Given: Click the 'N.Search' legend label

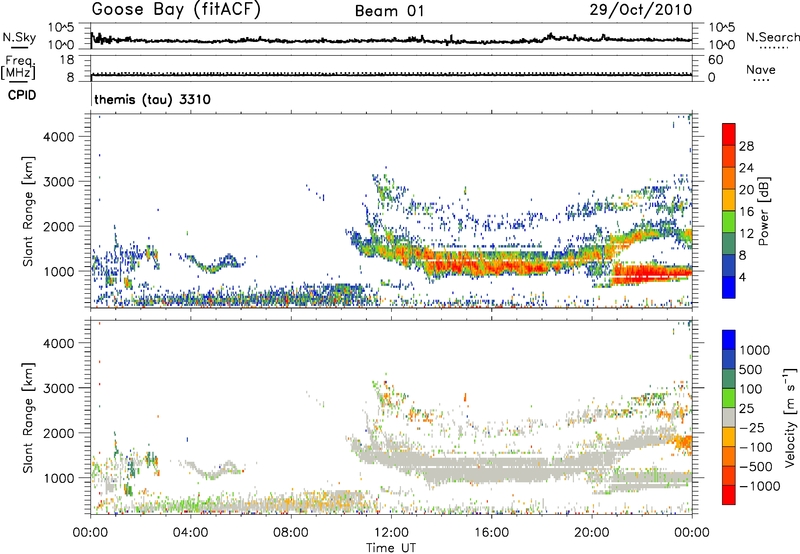Looking at the screenshot, I should 772,37.
